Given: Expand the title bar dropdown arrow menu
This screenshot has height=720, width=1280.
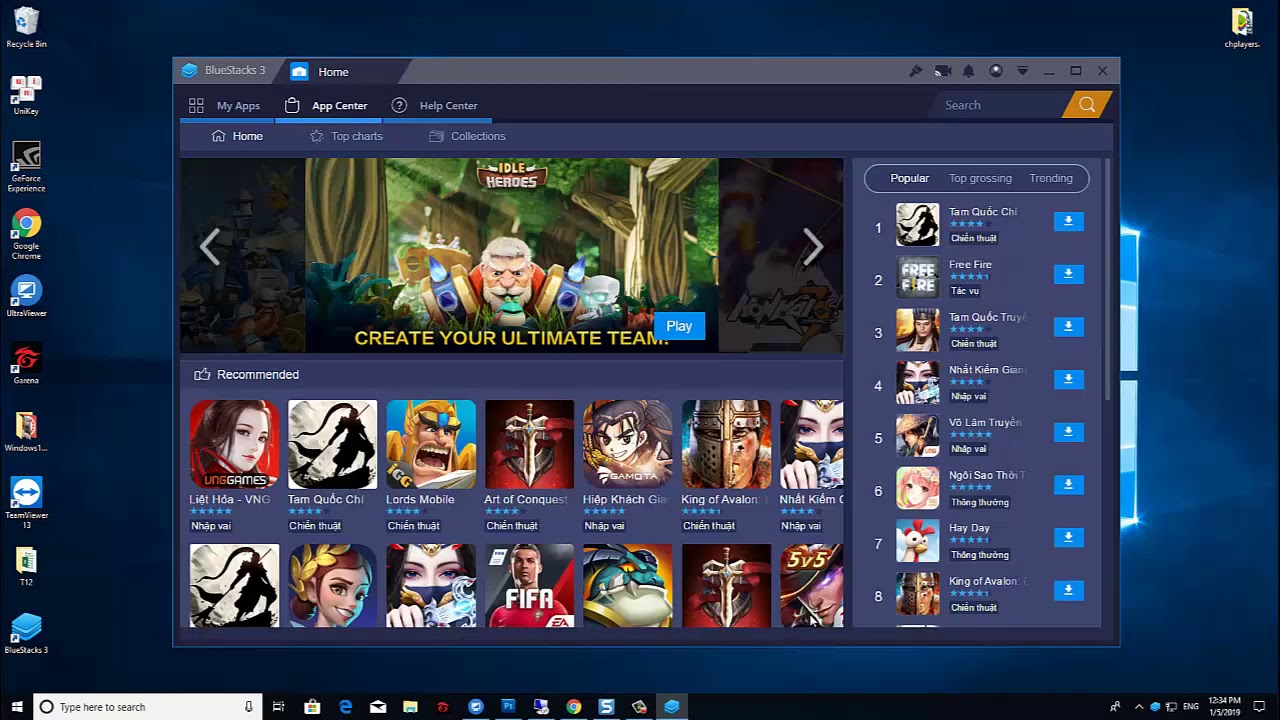Looking at the screenshot, I should point(1022,71).
